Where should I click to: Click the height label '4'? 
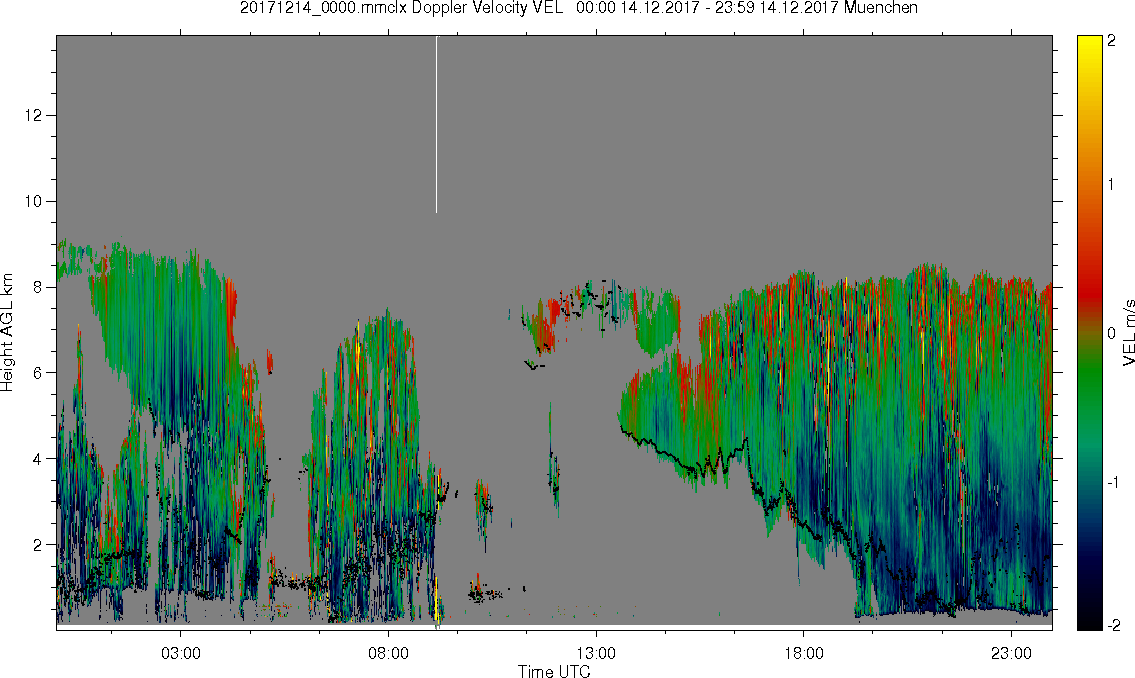pyautogui.click(x=38, y=459)
